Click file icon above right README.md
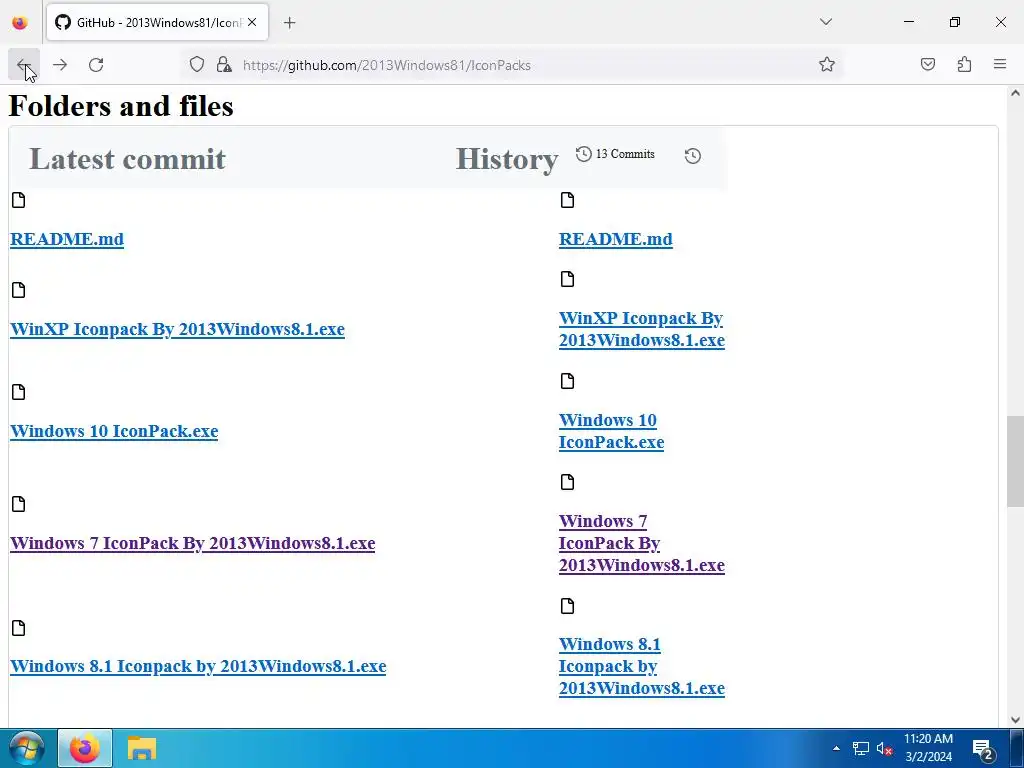Viewport: 1024px width, 768px height. [568, 200]
